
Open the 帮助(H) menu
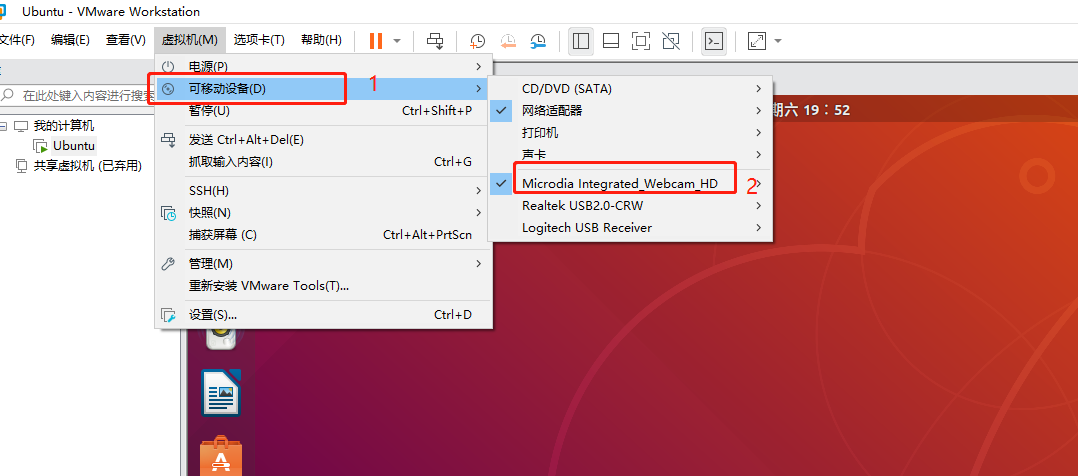click(x=321, y=40)
